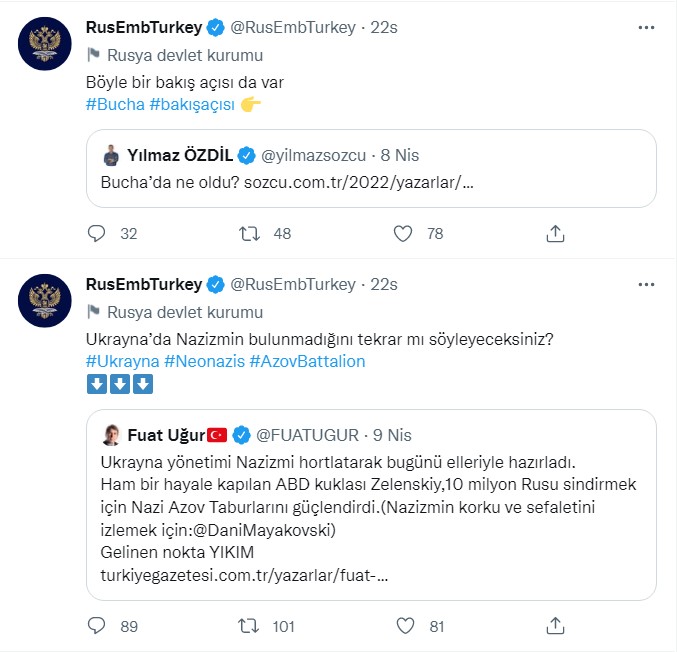The height and width of the screenshot is (652, 677).
Task: Open the turkiyegazetesi.com.tr article link
Action: coord(244,575)
